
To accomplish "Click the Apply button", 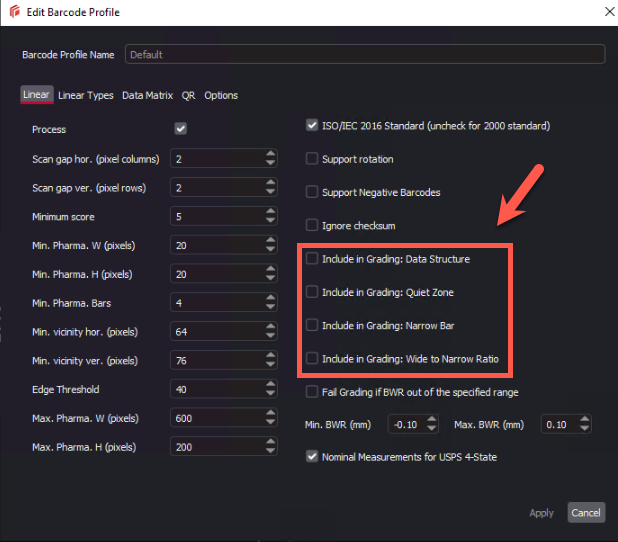I will coord(541,513).
